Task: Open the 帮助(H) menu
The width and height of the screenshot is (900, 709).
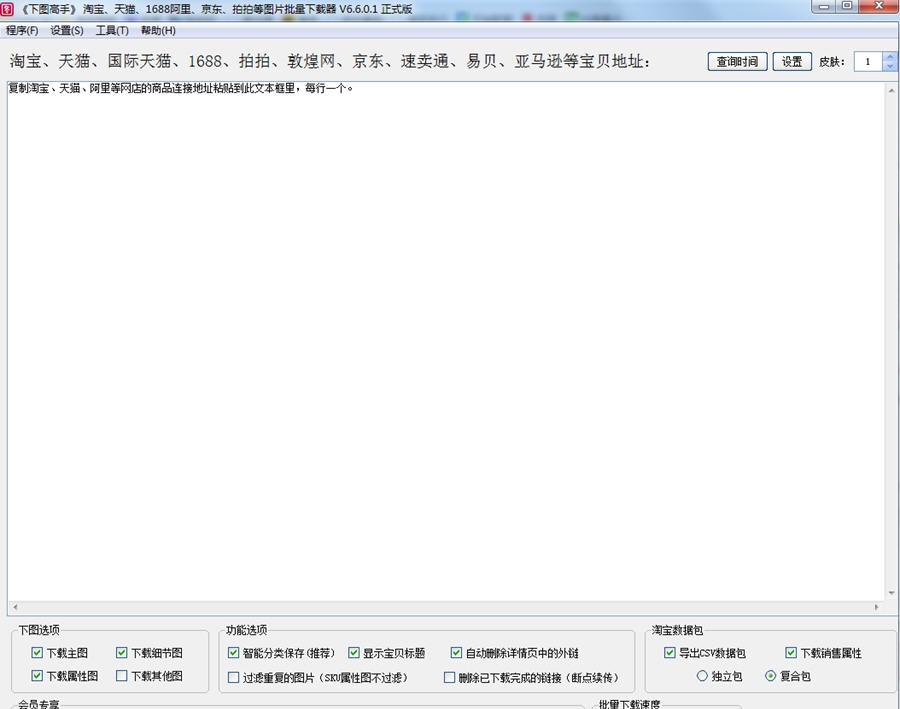Action: coord(158,30)
